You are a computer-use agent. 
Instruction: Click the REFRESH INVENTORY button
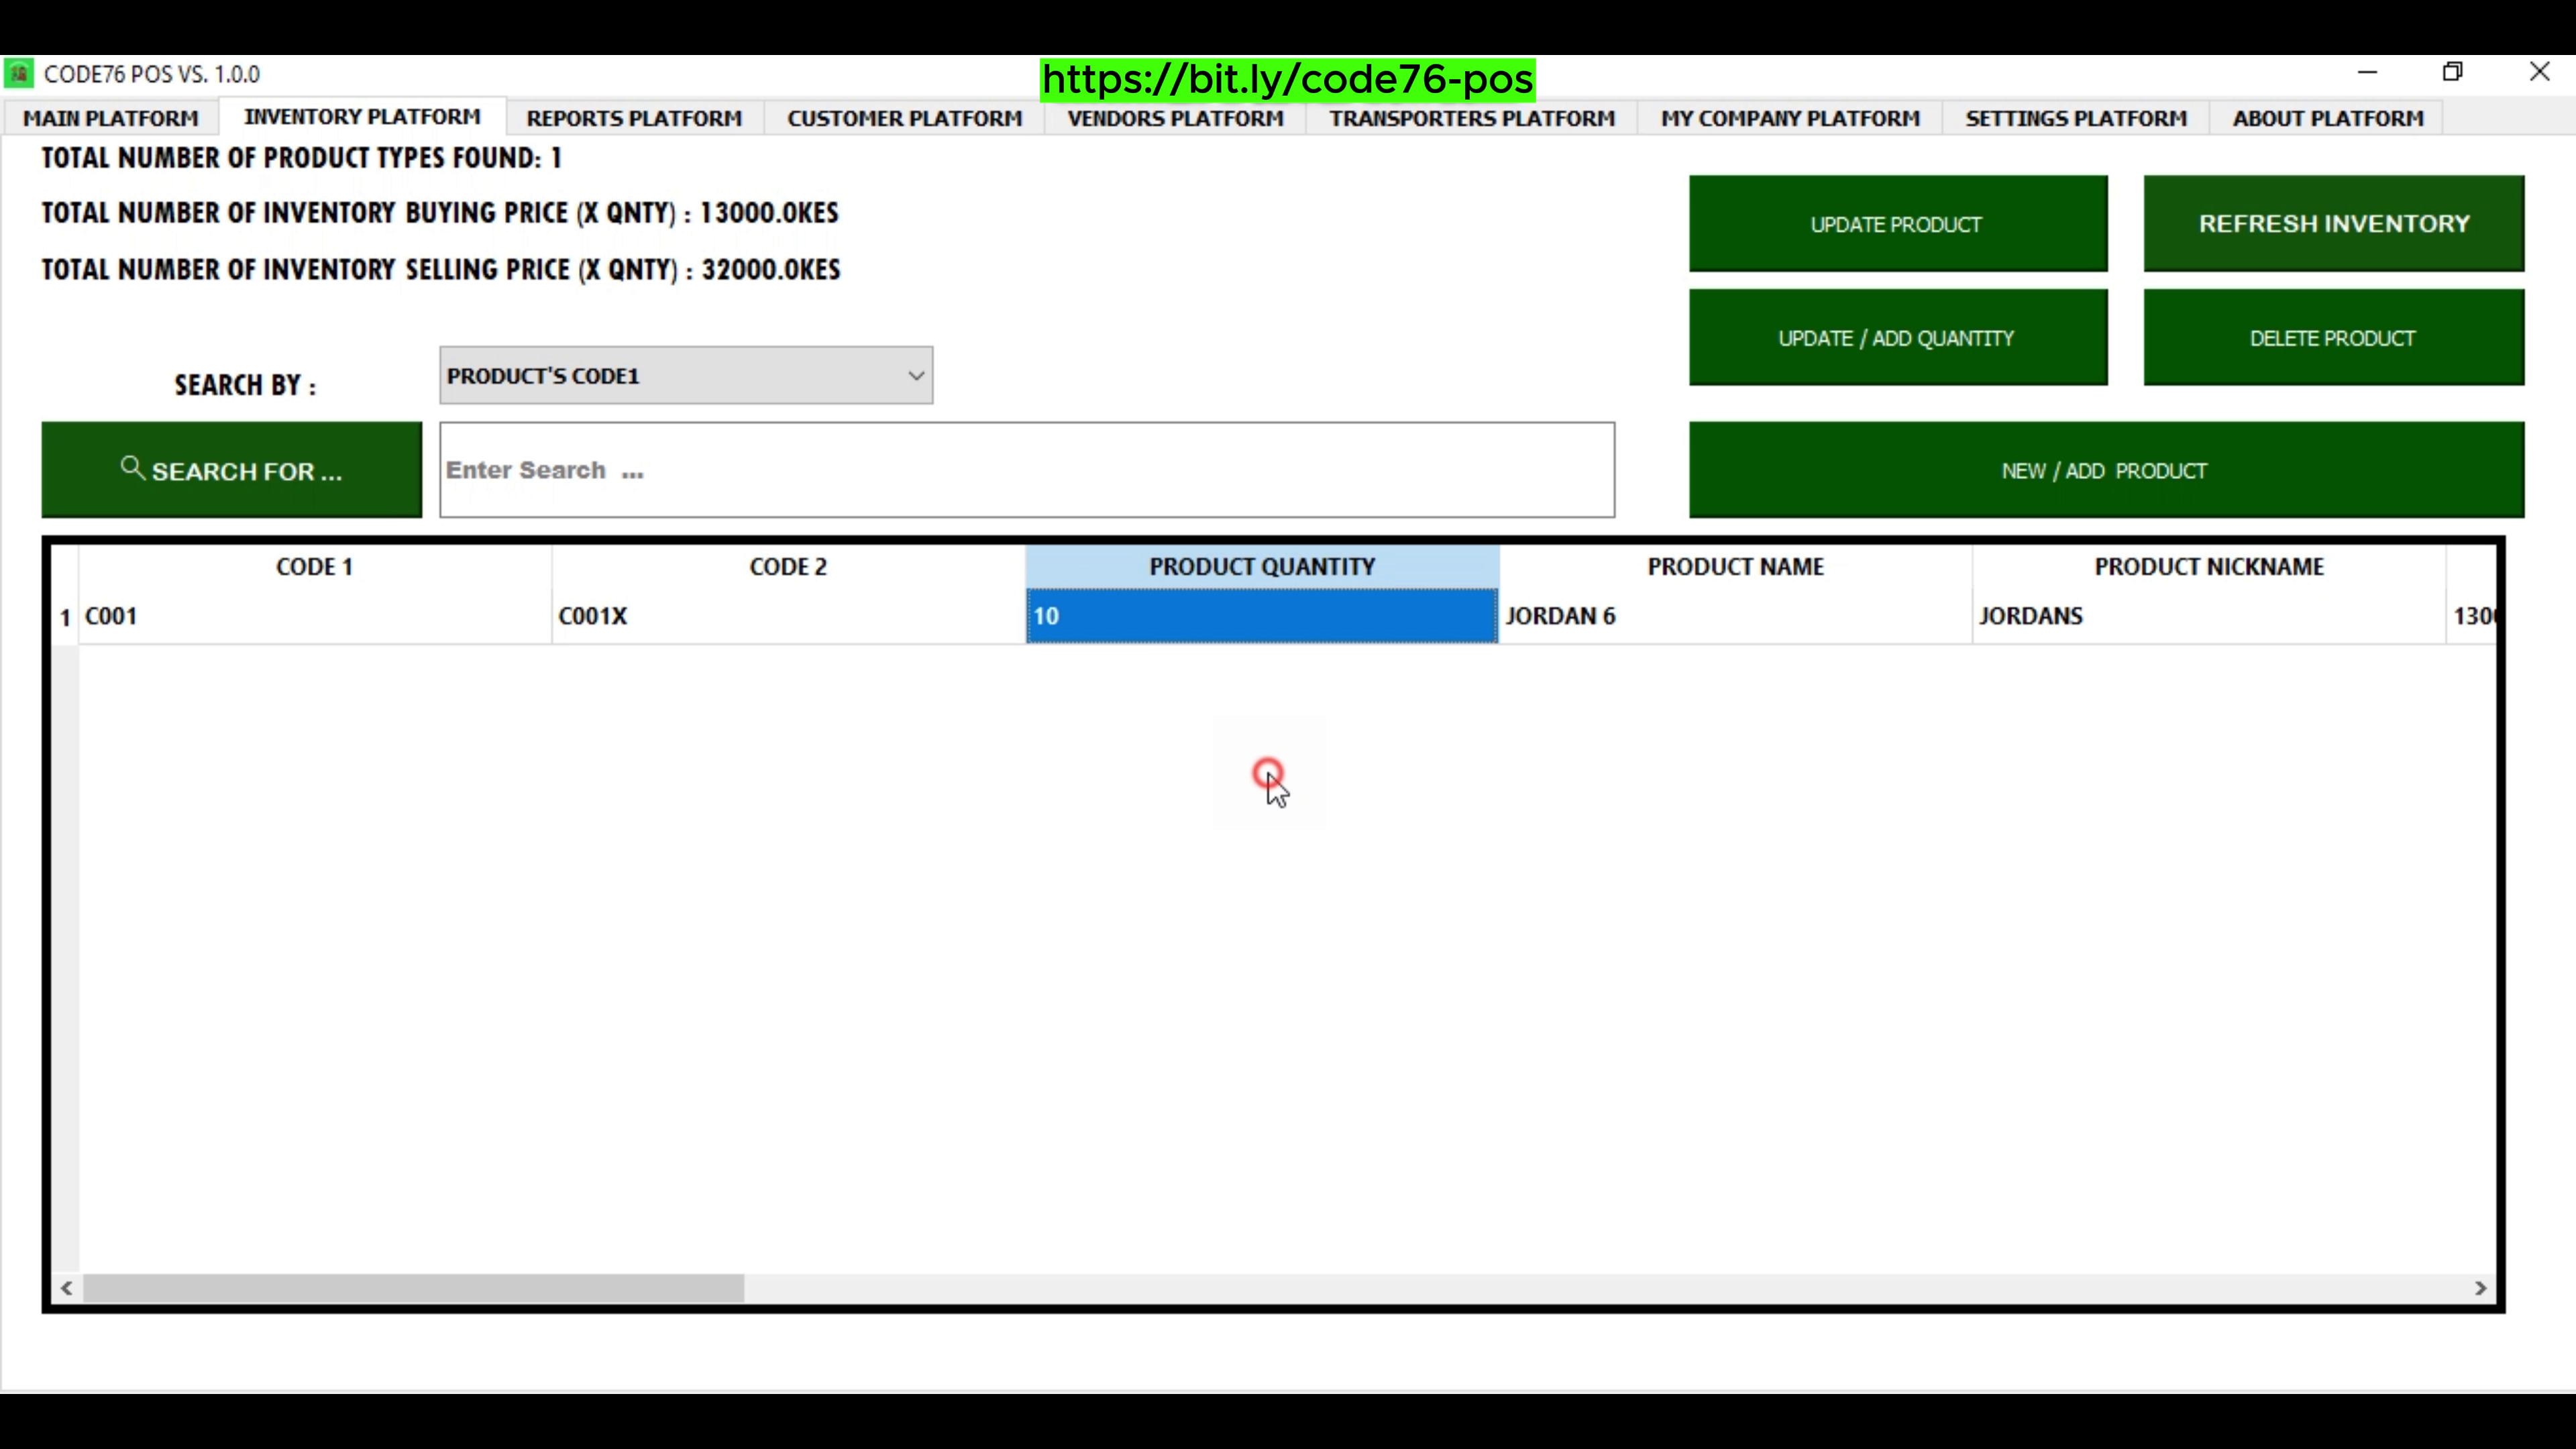(2333, 223)
